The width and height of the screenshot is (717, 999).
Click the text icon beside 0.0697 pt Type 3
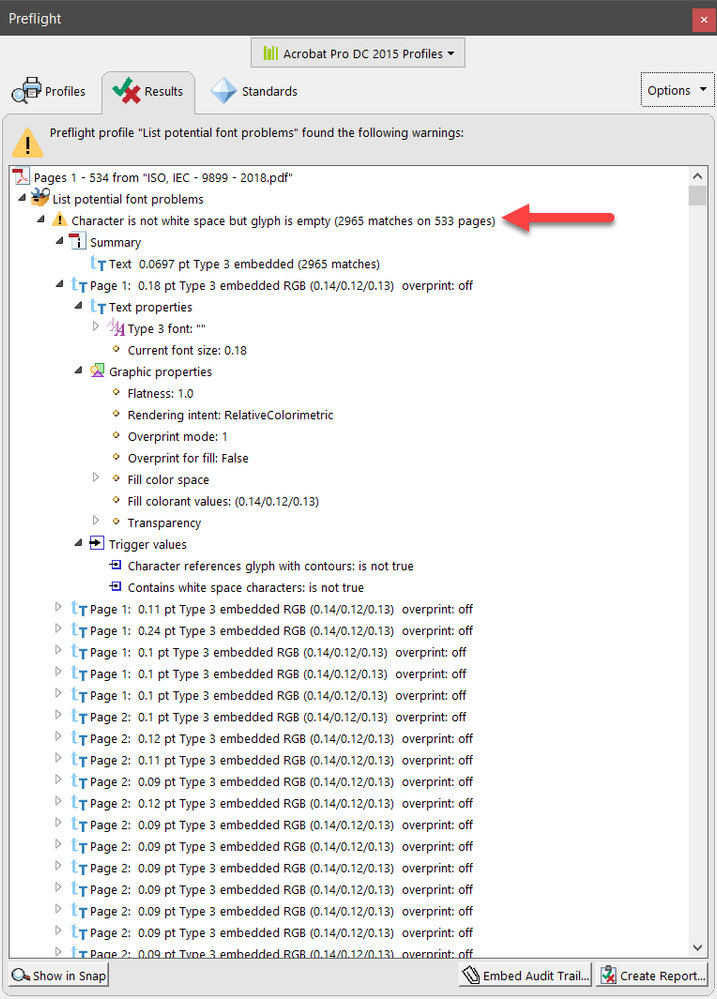(98, 263)
